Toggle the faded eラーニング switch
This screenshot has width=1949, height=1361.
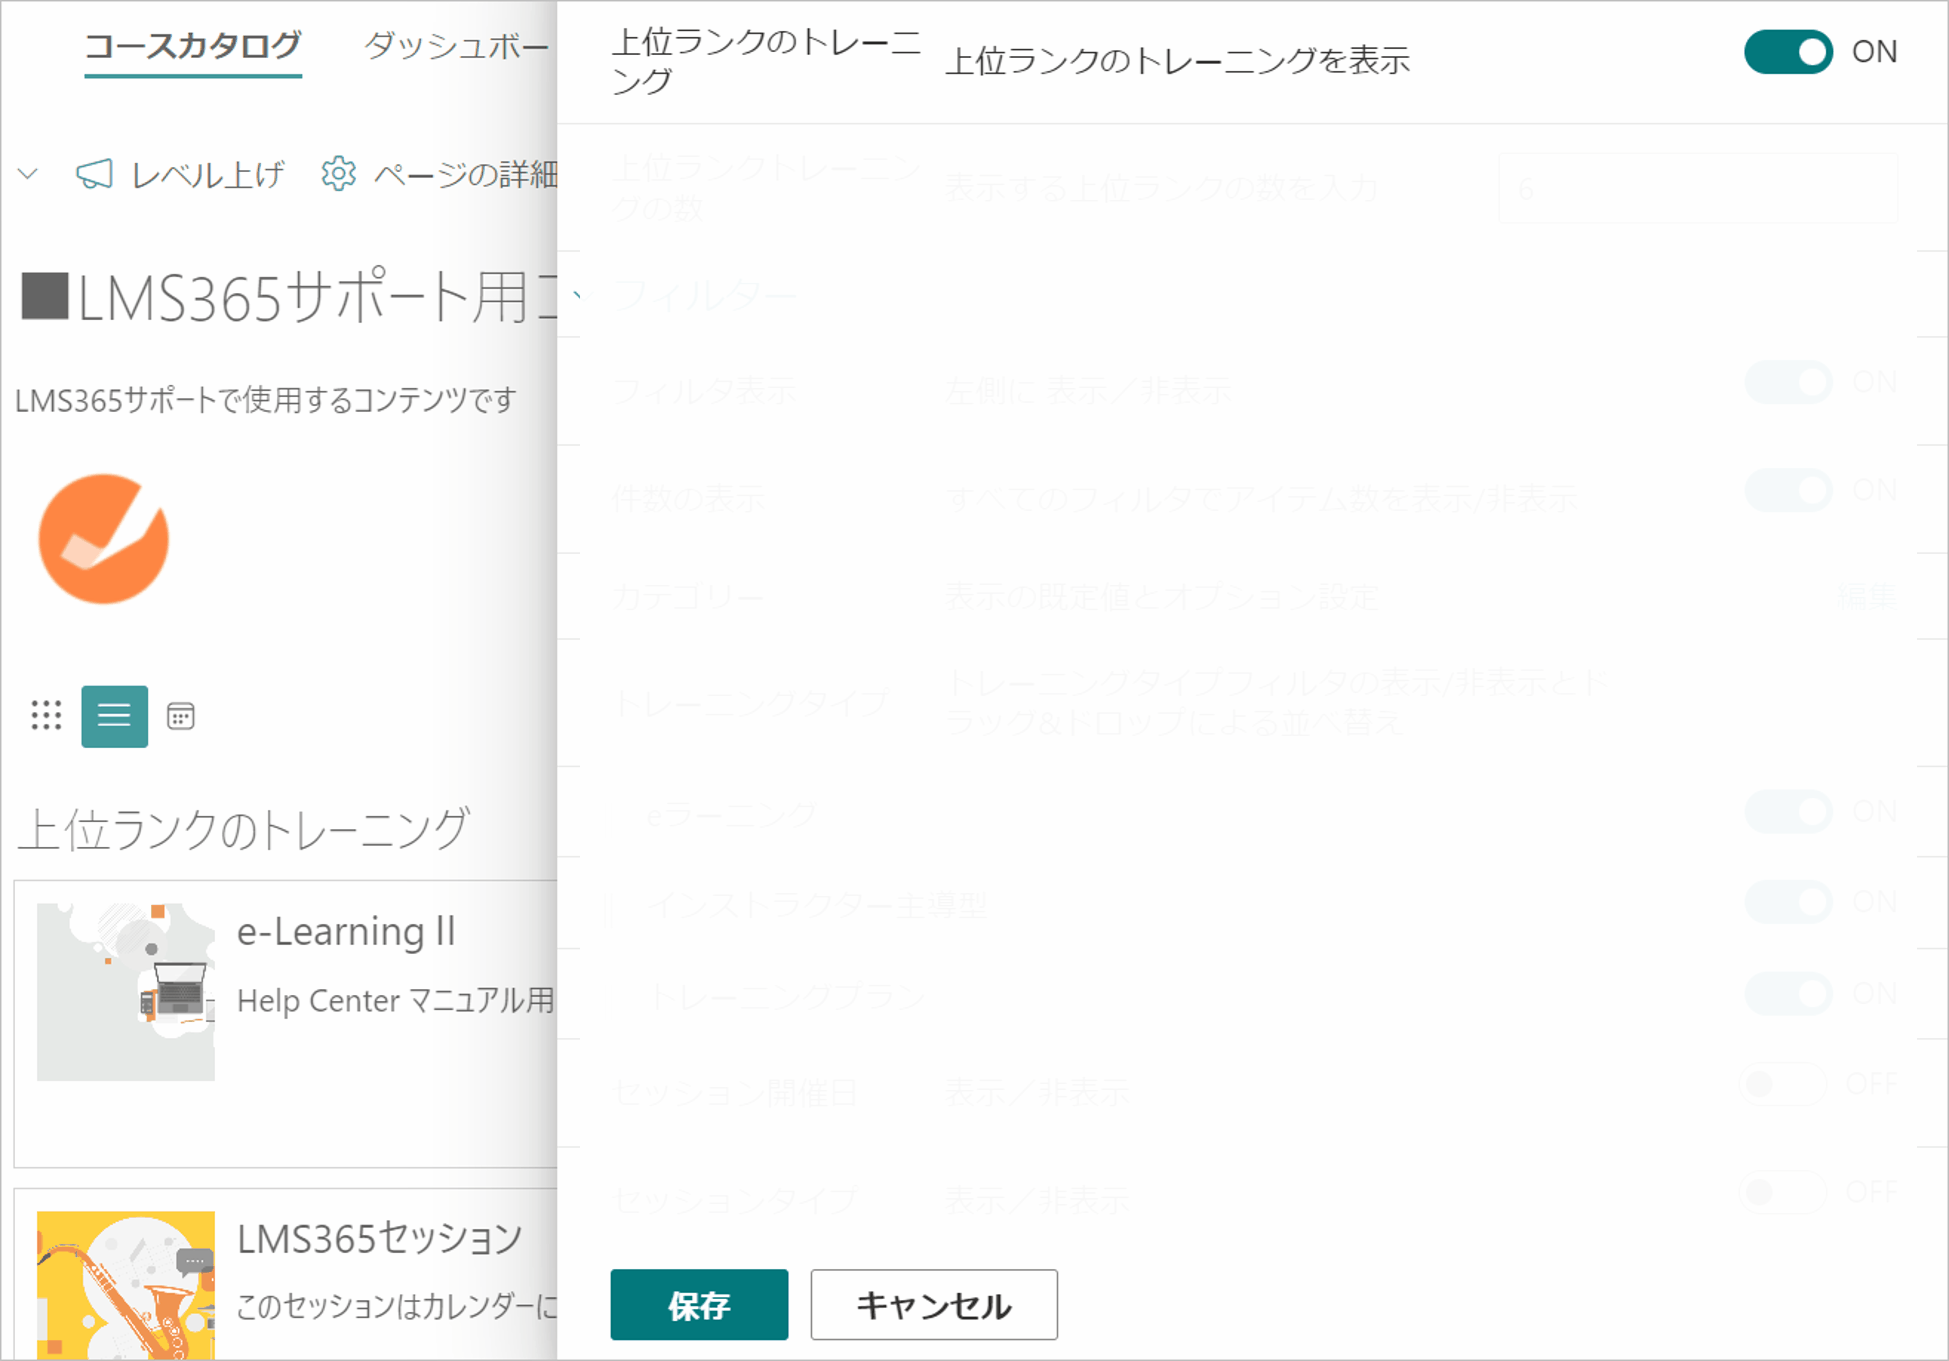point(1788,812)
